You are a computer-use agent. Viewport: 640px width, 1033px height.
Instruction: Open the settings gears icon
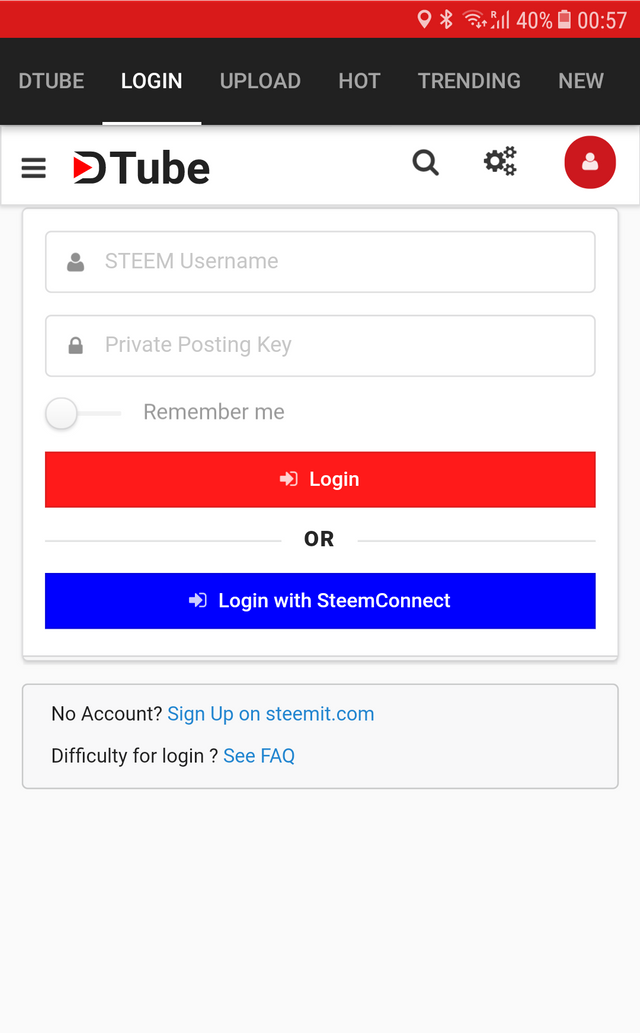500,161
